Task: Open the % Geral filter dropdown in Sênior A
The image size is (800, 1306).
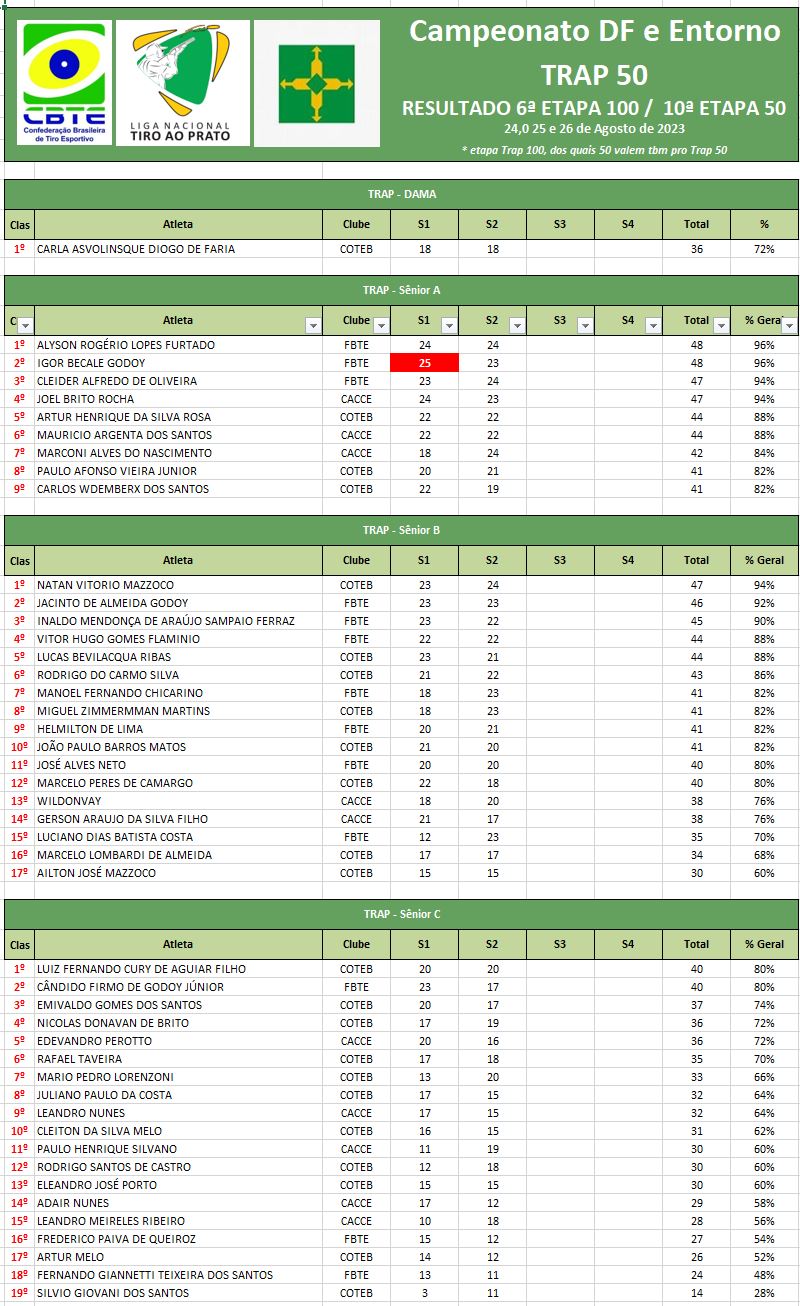Action: 789,325
